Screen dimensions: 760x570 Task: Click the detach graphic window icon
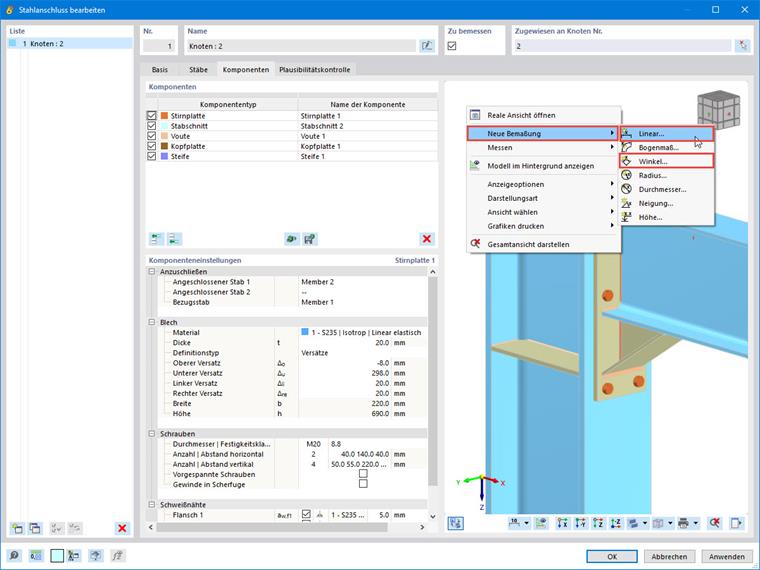(x=736, y=523)
